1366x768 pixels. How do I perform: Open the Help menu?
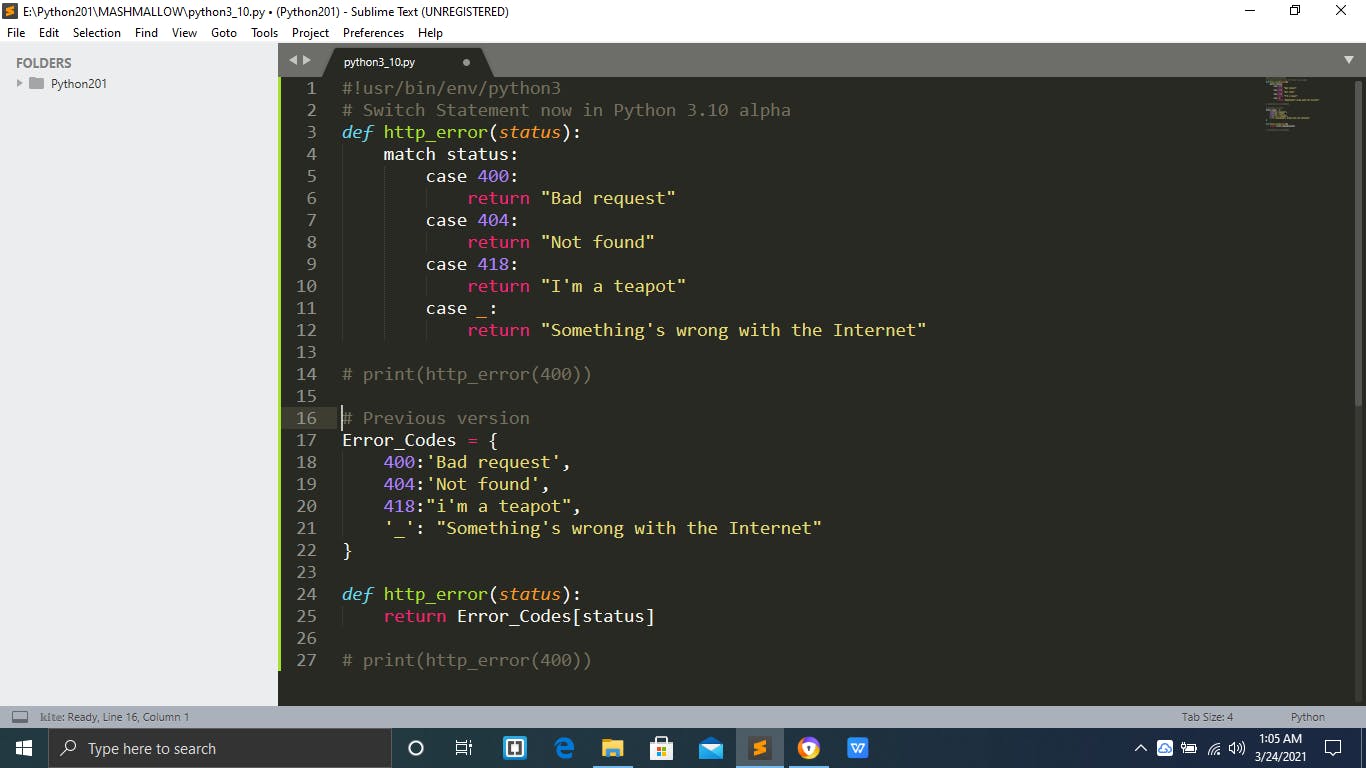coord(430,33)
